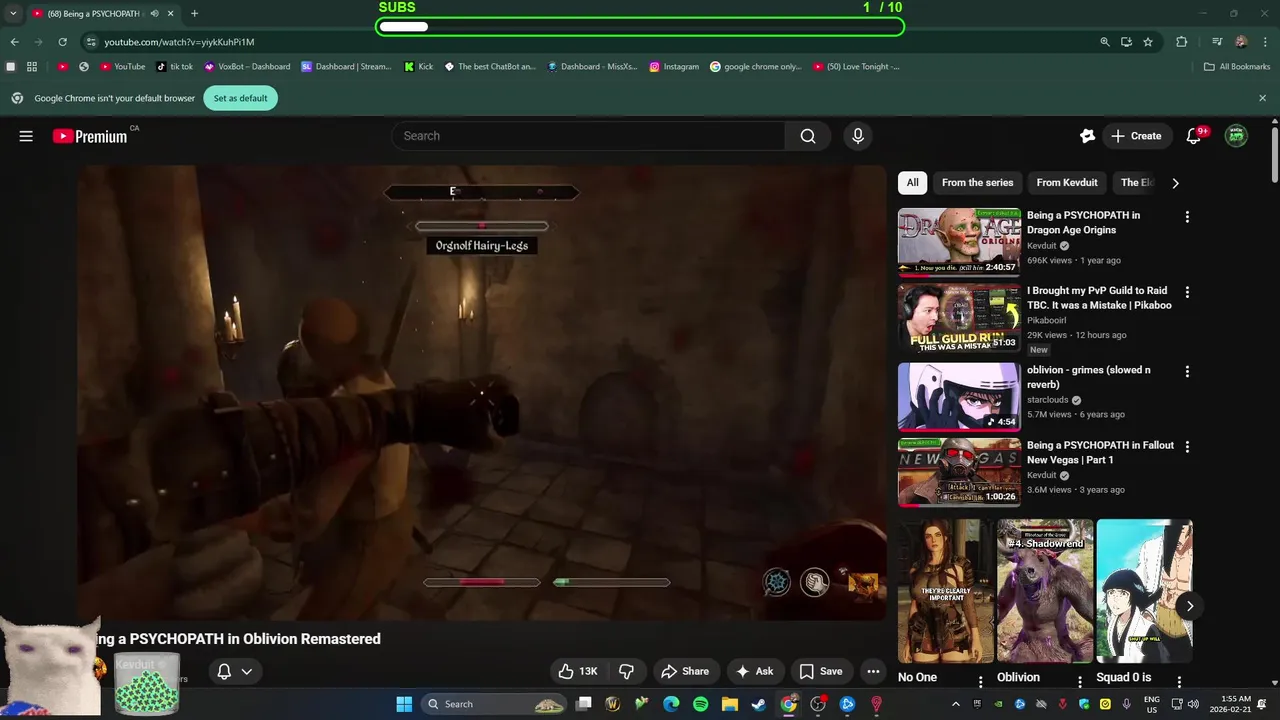
Task: Open the Chrome tab search chevron
Action: point(13,14)
